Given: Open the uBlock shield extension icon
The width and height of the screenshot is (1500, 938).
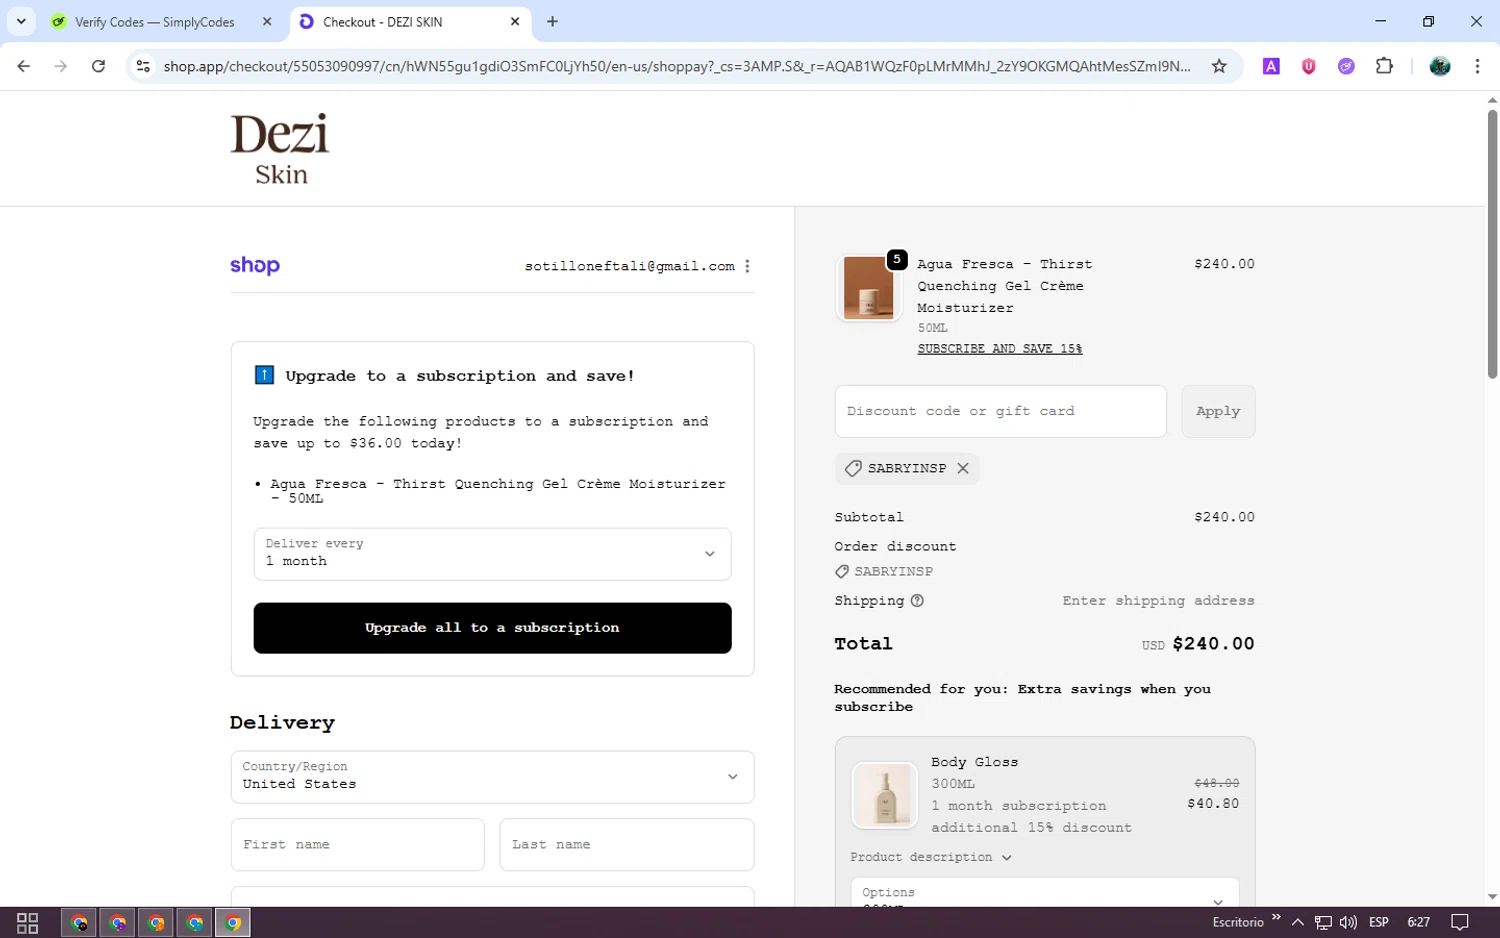Looking at the screenshot, I should 1308,66.
